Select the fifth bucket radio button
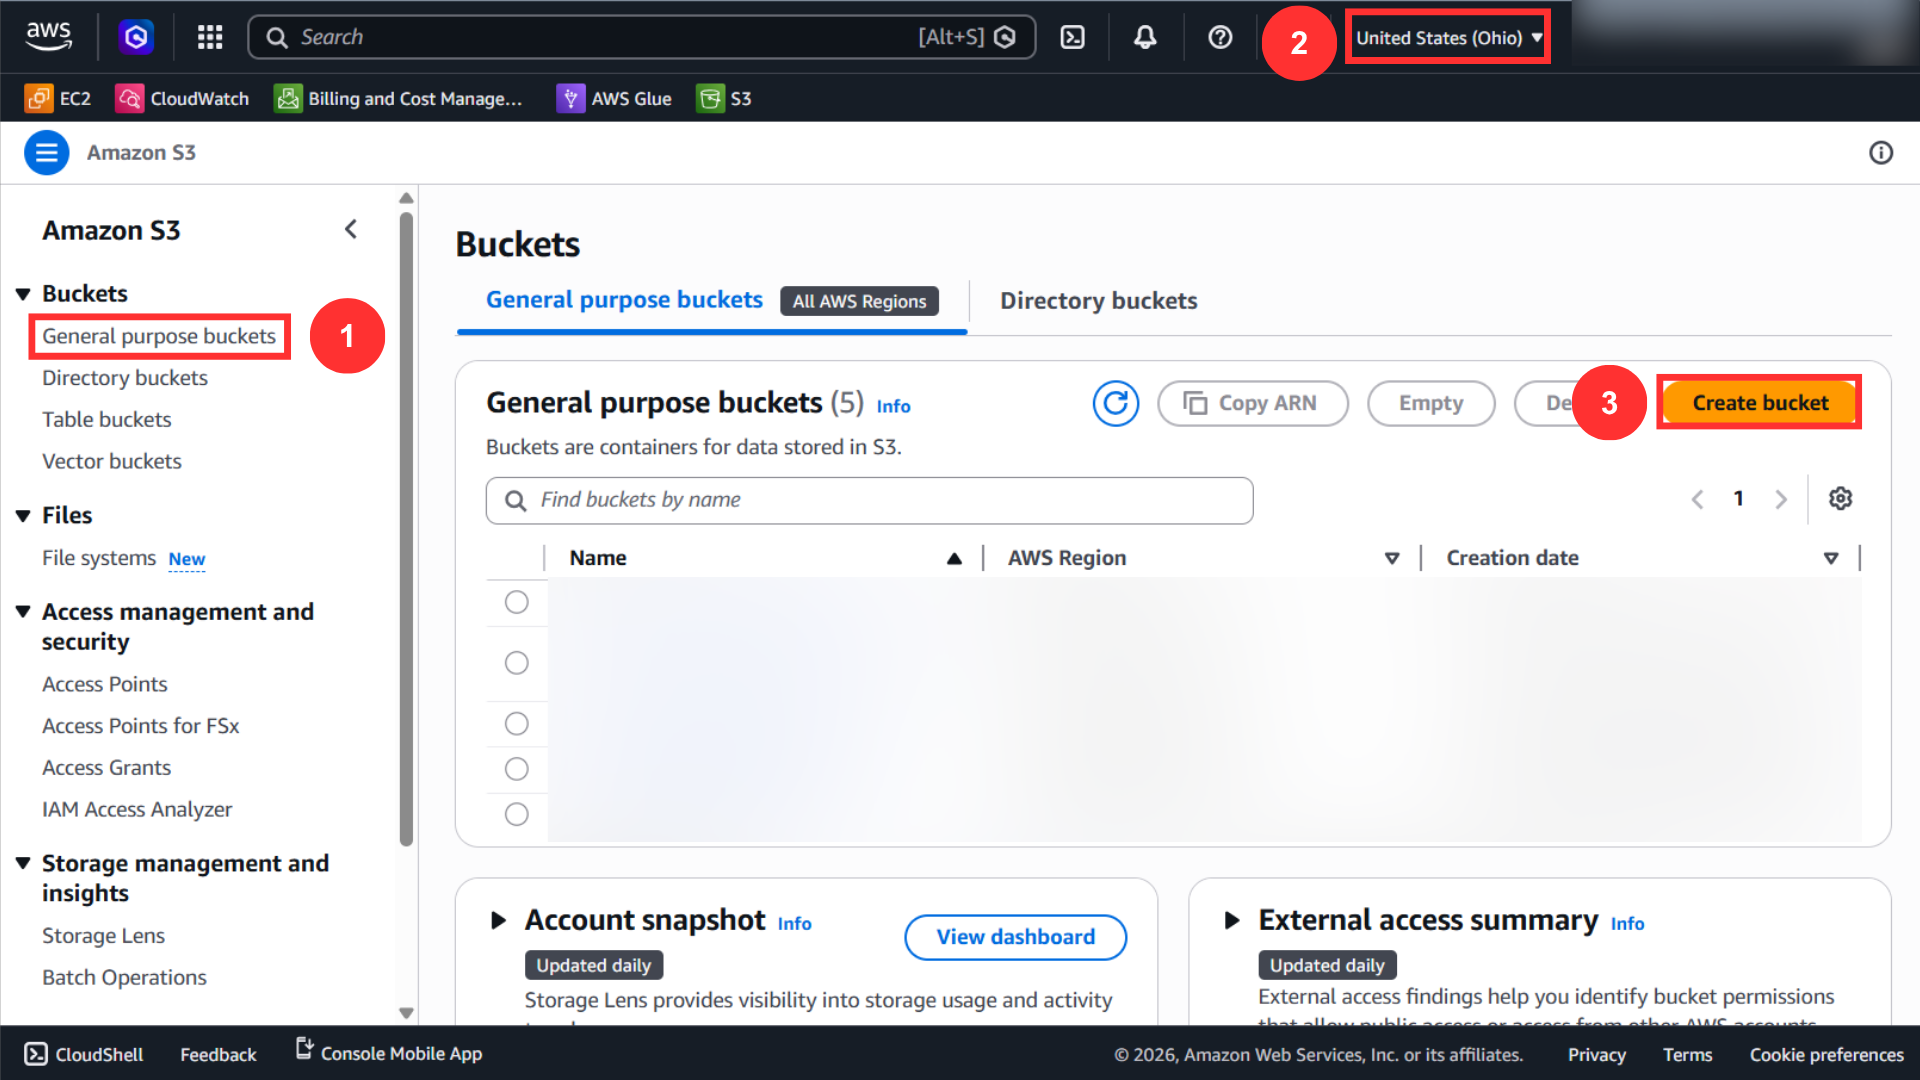The image size is (1920, 1080). (516, 815)
